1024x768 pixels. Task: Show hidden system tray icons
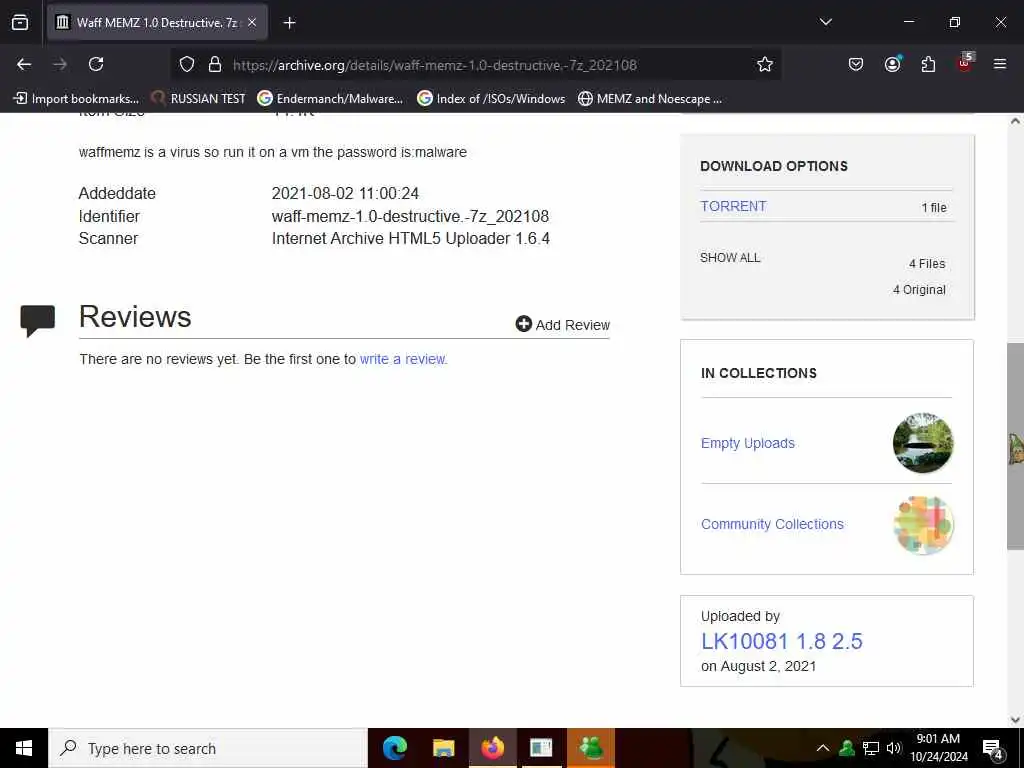823,748
